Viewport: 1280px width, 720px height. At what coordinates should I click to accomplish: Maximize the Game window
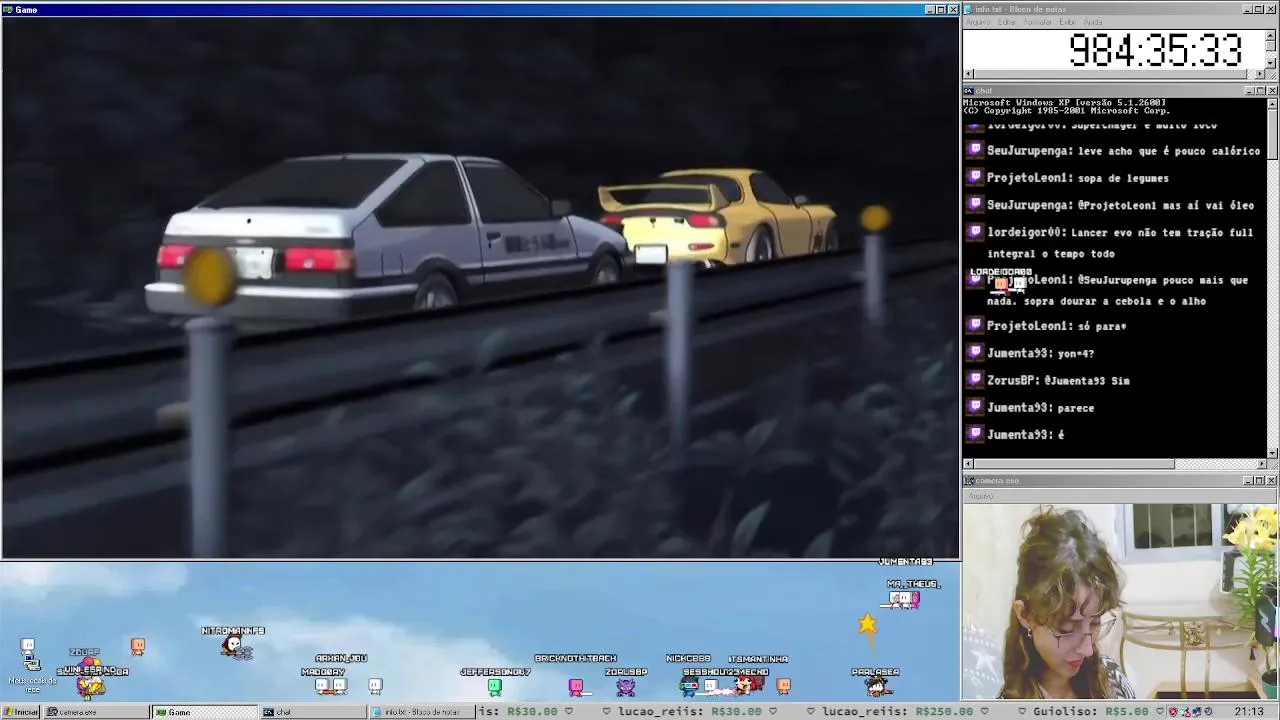(x=941, y=9)
